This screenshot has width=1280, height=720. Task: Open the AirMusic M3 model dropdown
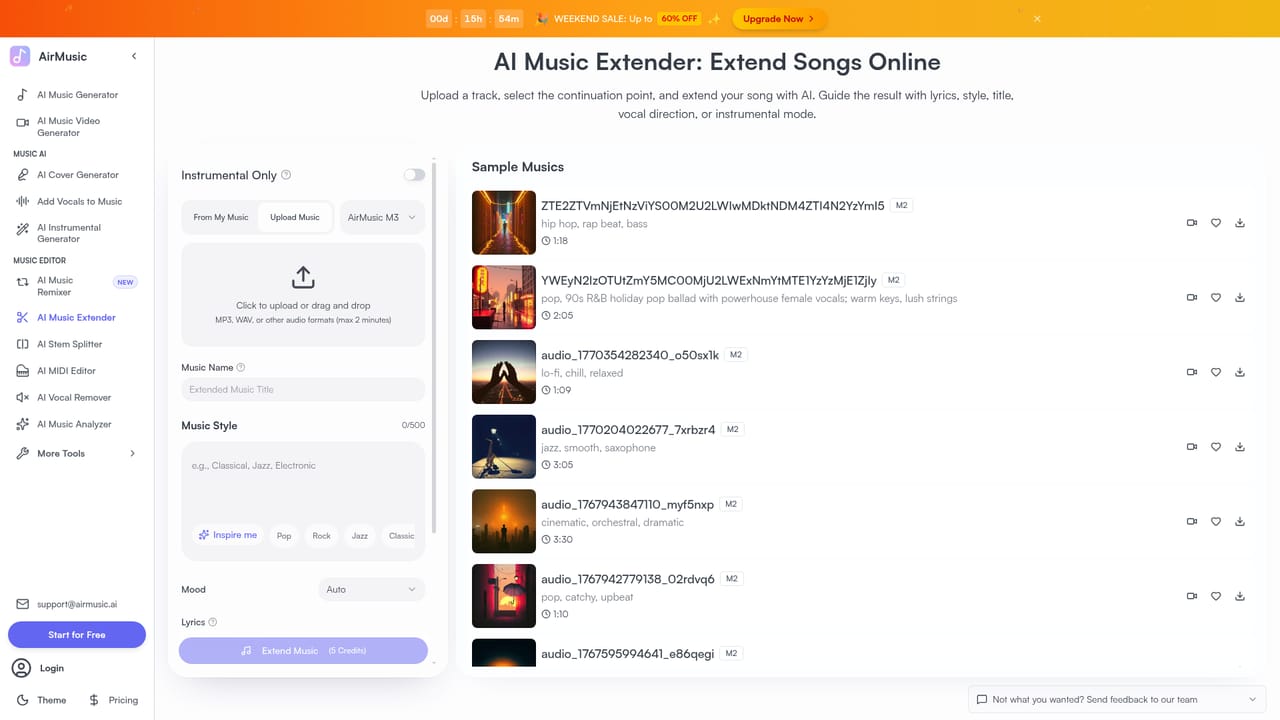(382, 217)
